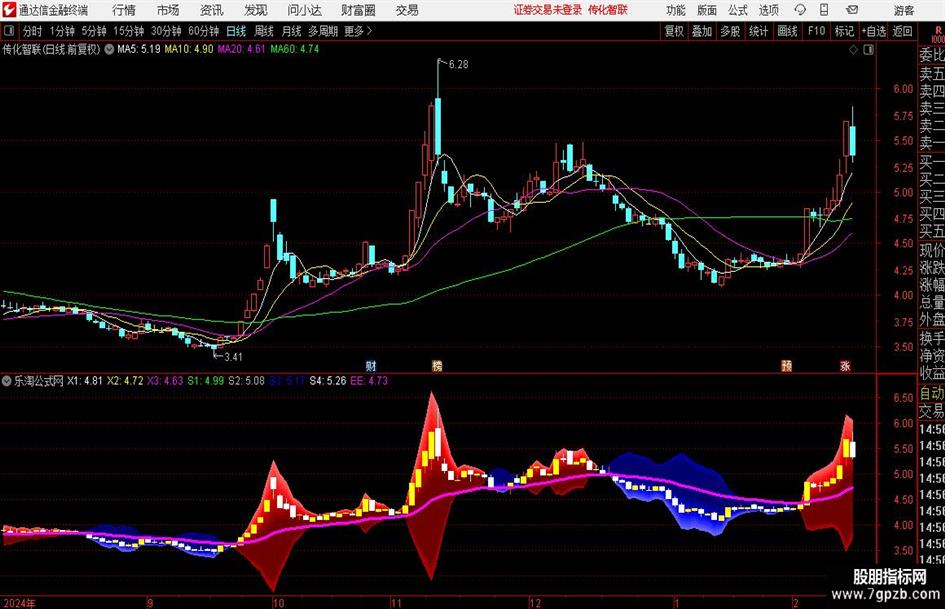Click the 返回 back button
The height and width of the screenshot is (609, 945).
(x=902, y=31)
